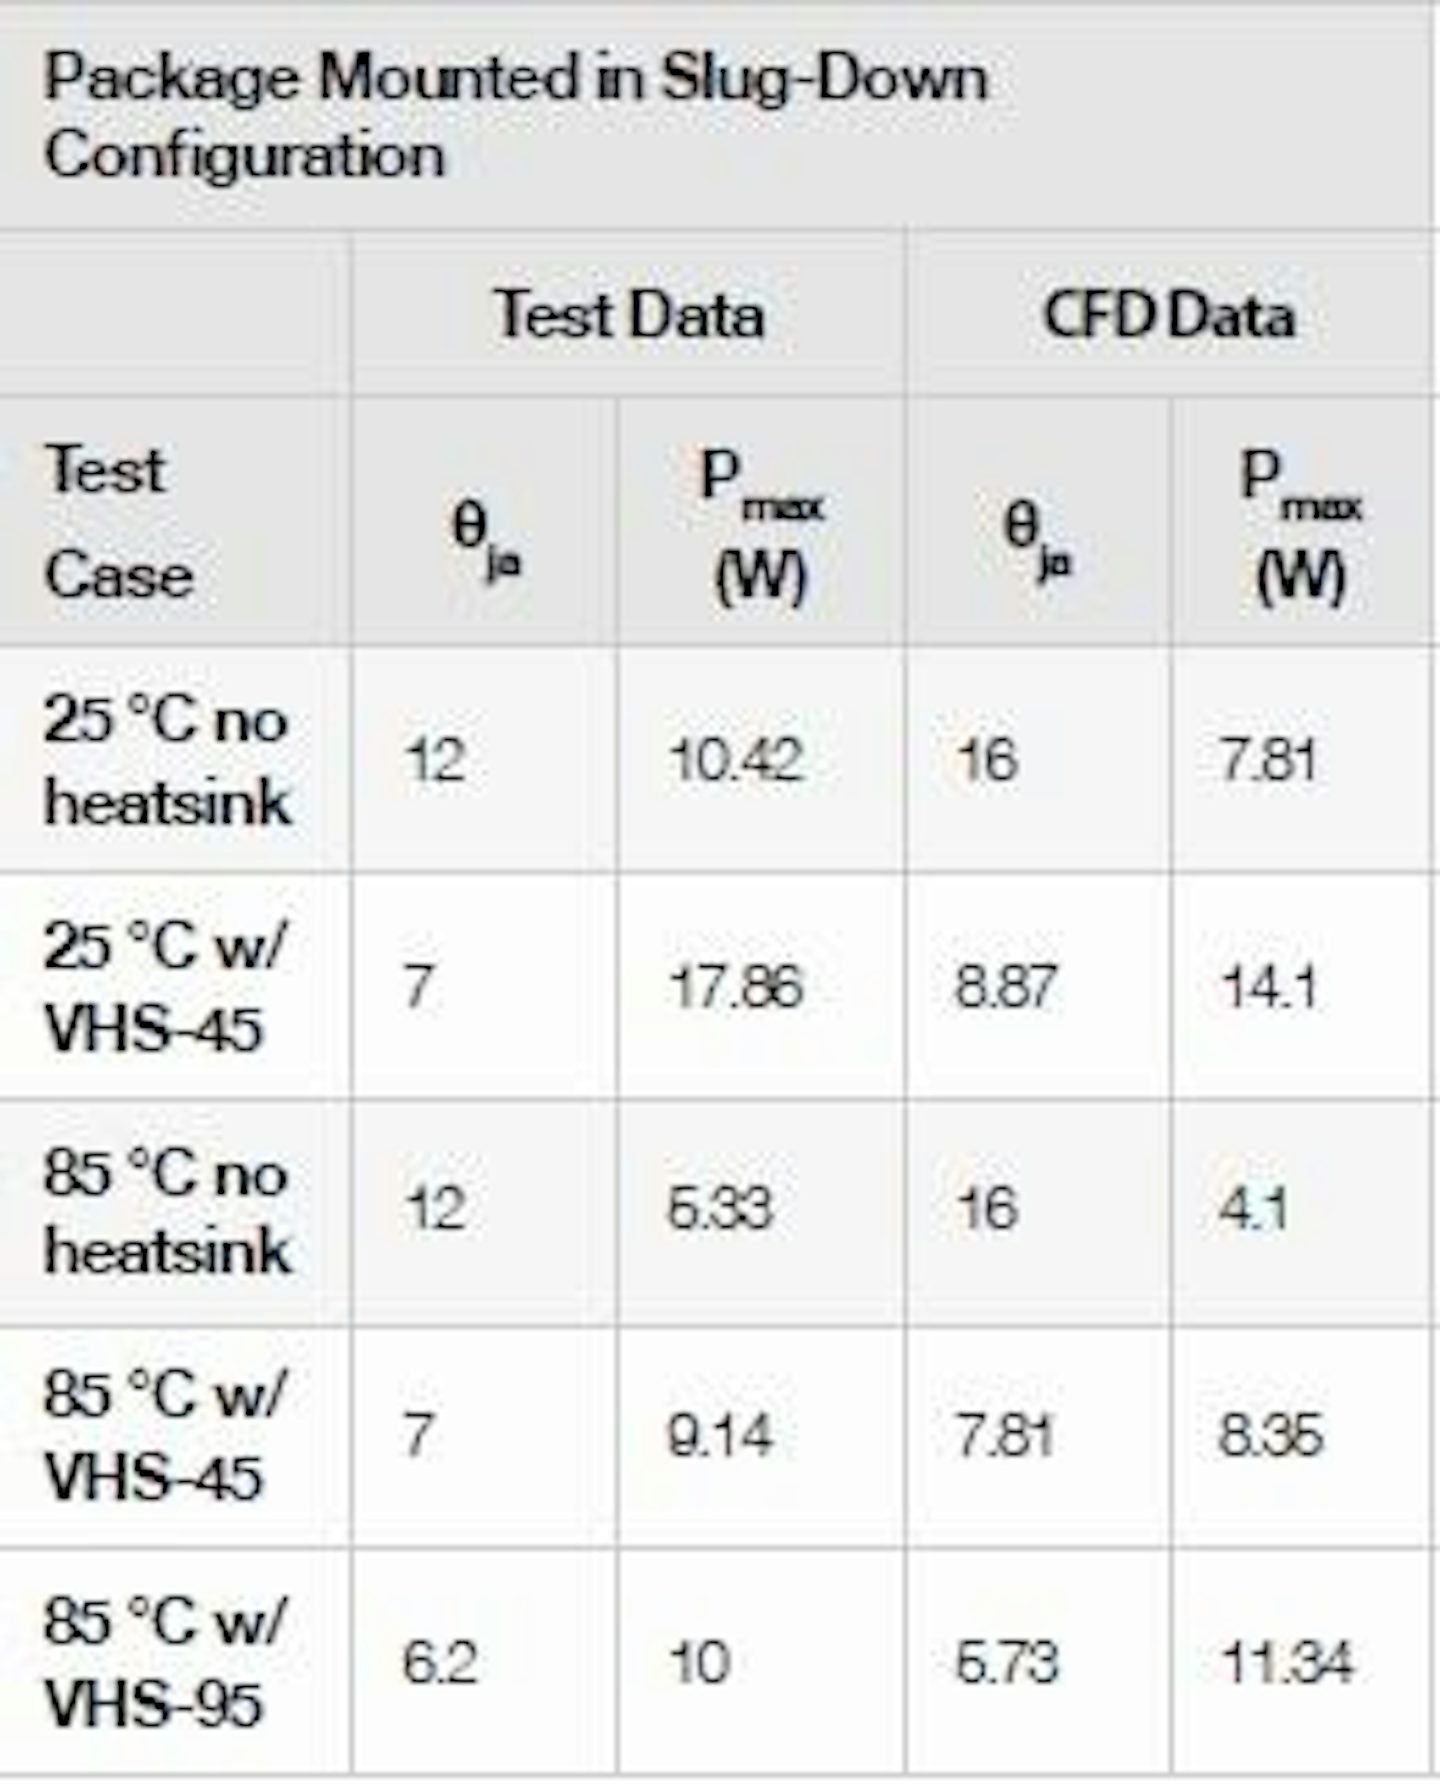This screenshot has width=1440, height=1789.
Task: Select the CFD Data column header
Action: [x=1168, y=314]
